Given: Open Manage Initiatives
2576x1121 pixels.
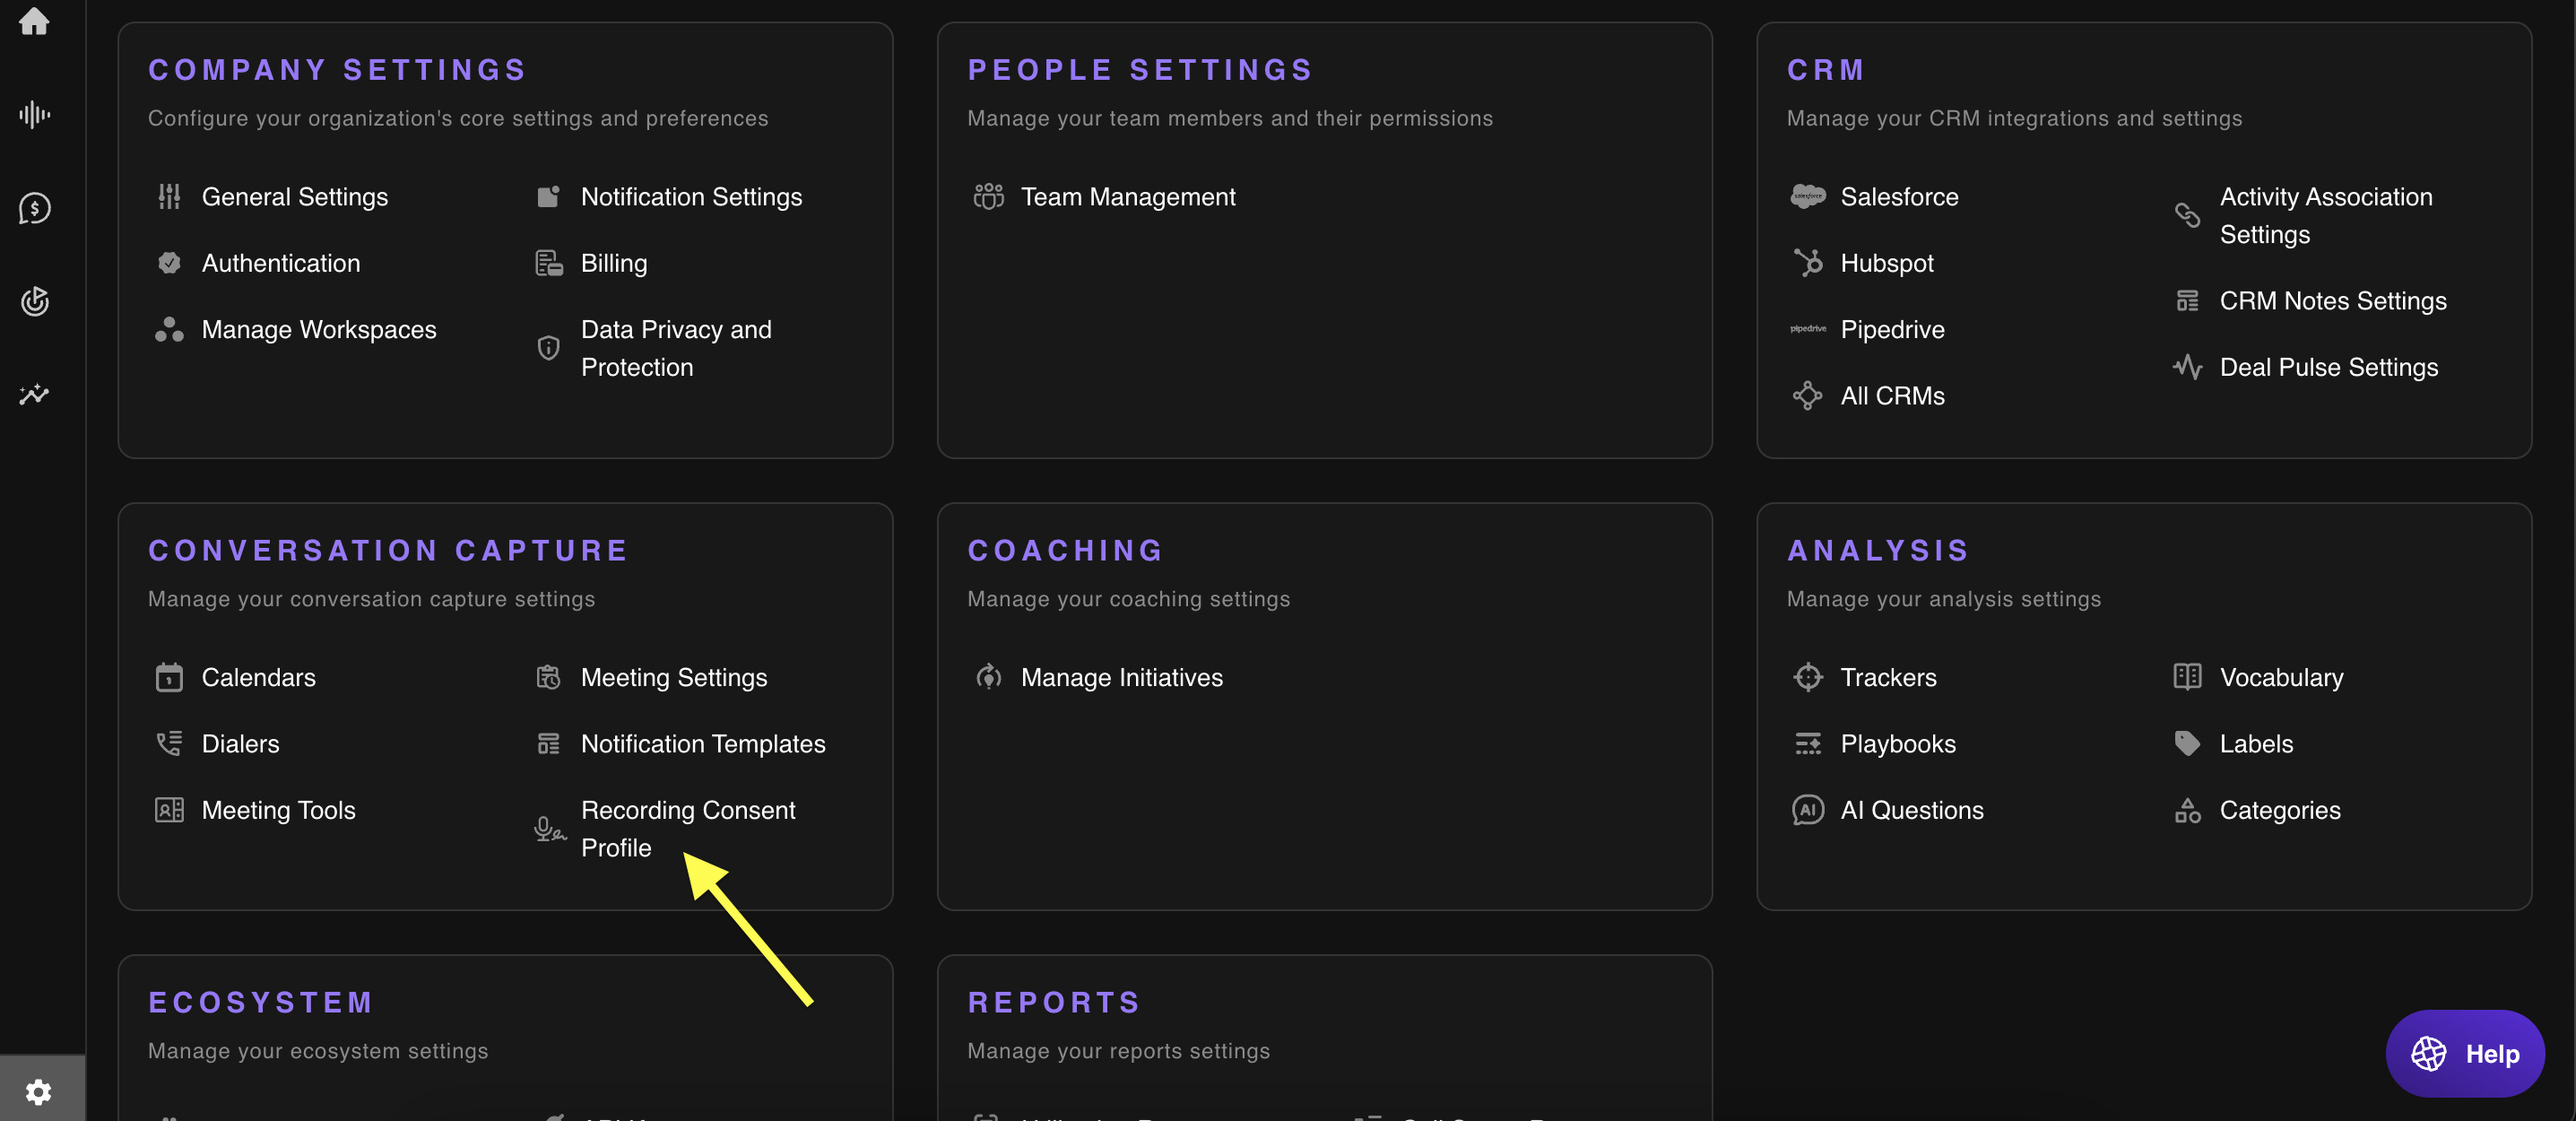Looking at the screenshot, I should [x=1121, y=677].
